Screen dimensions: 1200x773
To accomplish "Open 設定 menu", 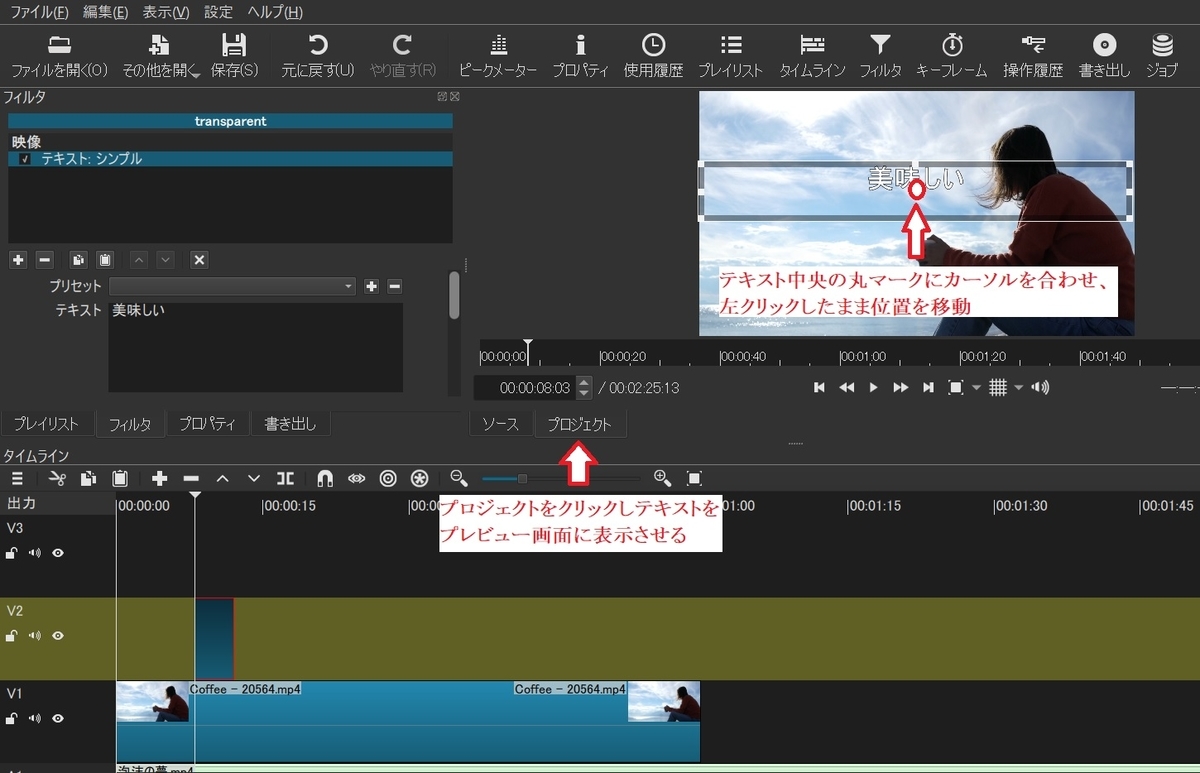I will point(218,12).
